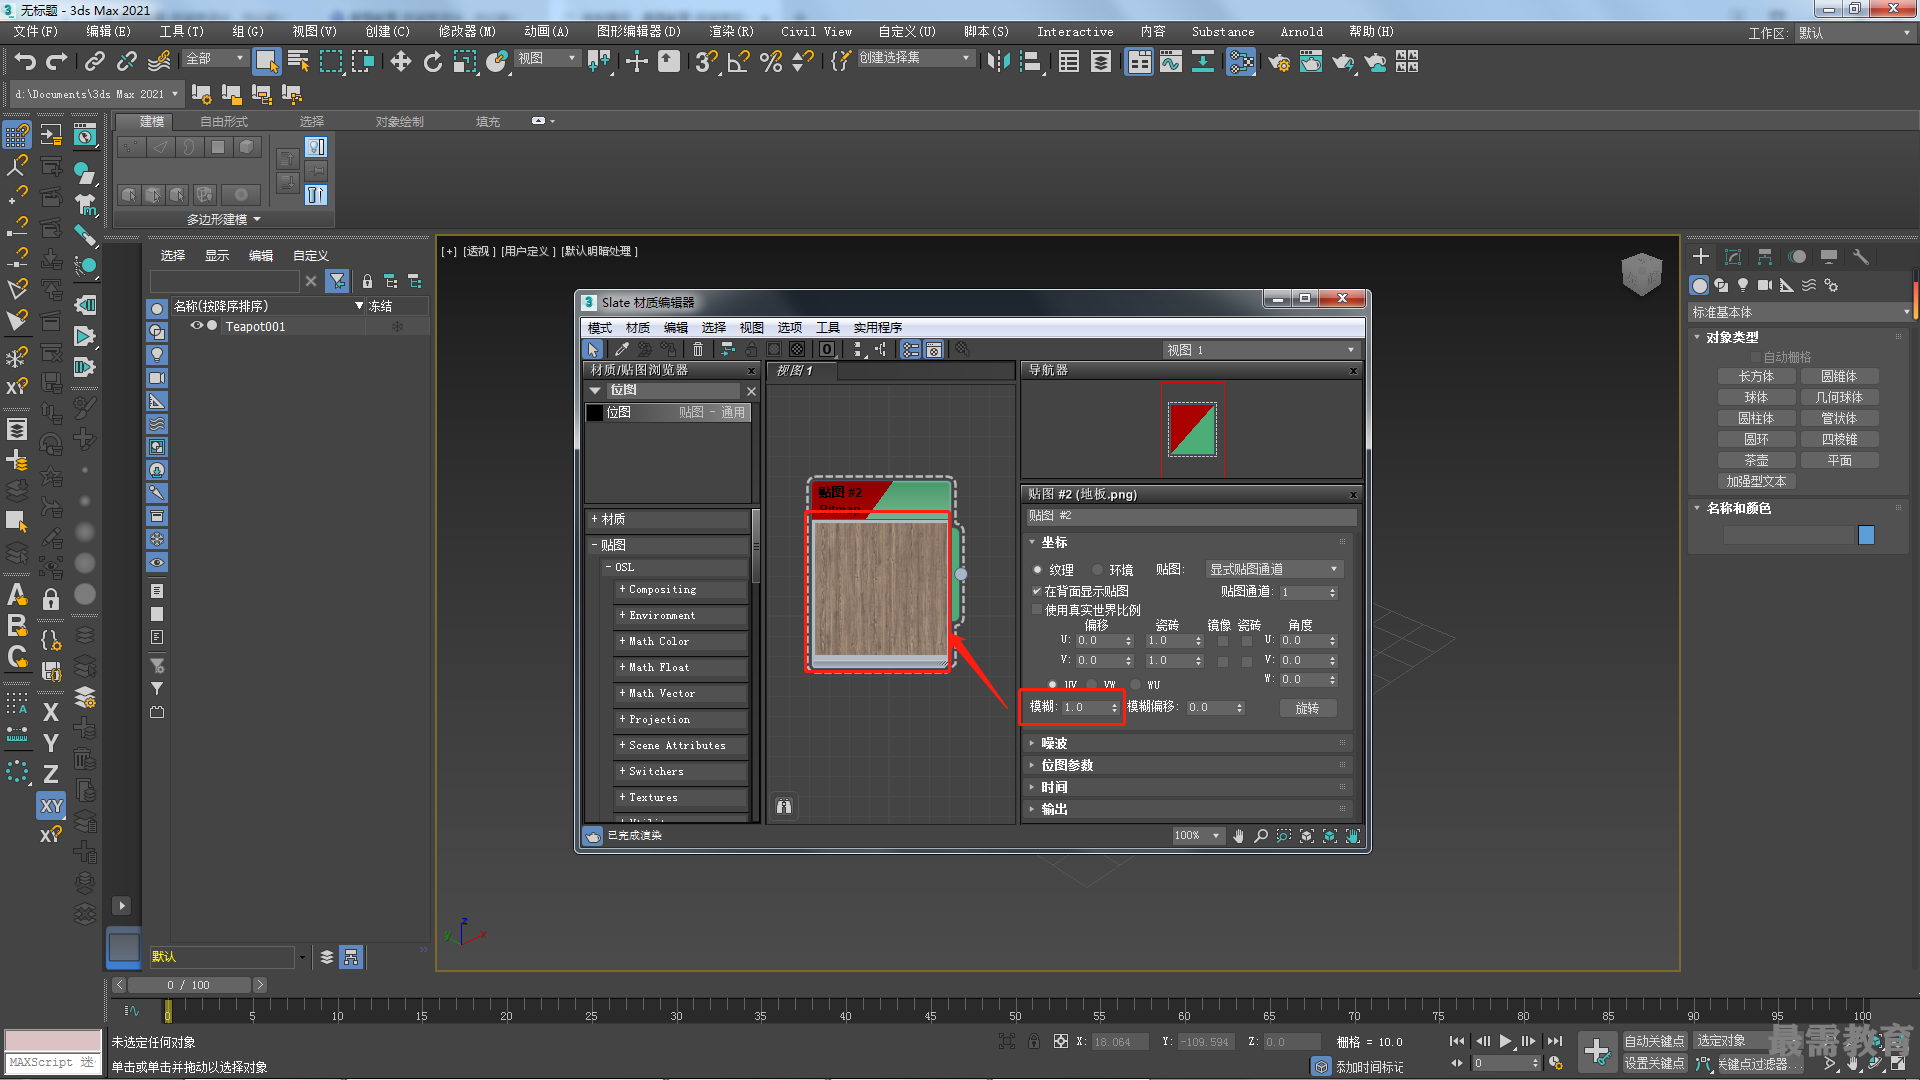Open the 100% zoom dropdown in Slate editor
The width and height of the screenshot is (1920, 1080).
[1197, 836]
